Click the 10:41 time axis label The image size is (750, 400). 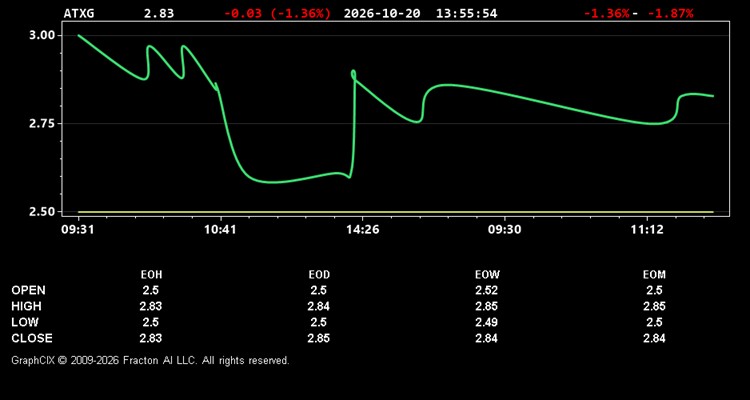coord(220,230)
